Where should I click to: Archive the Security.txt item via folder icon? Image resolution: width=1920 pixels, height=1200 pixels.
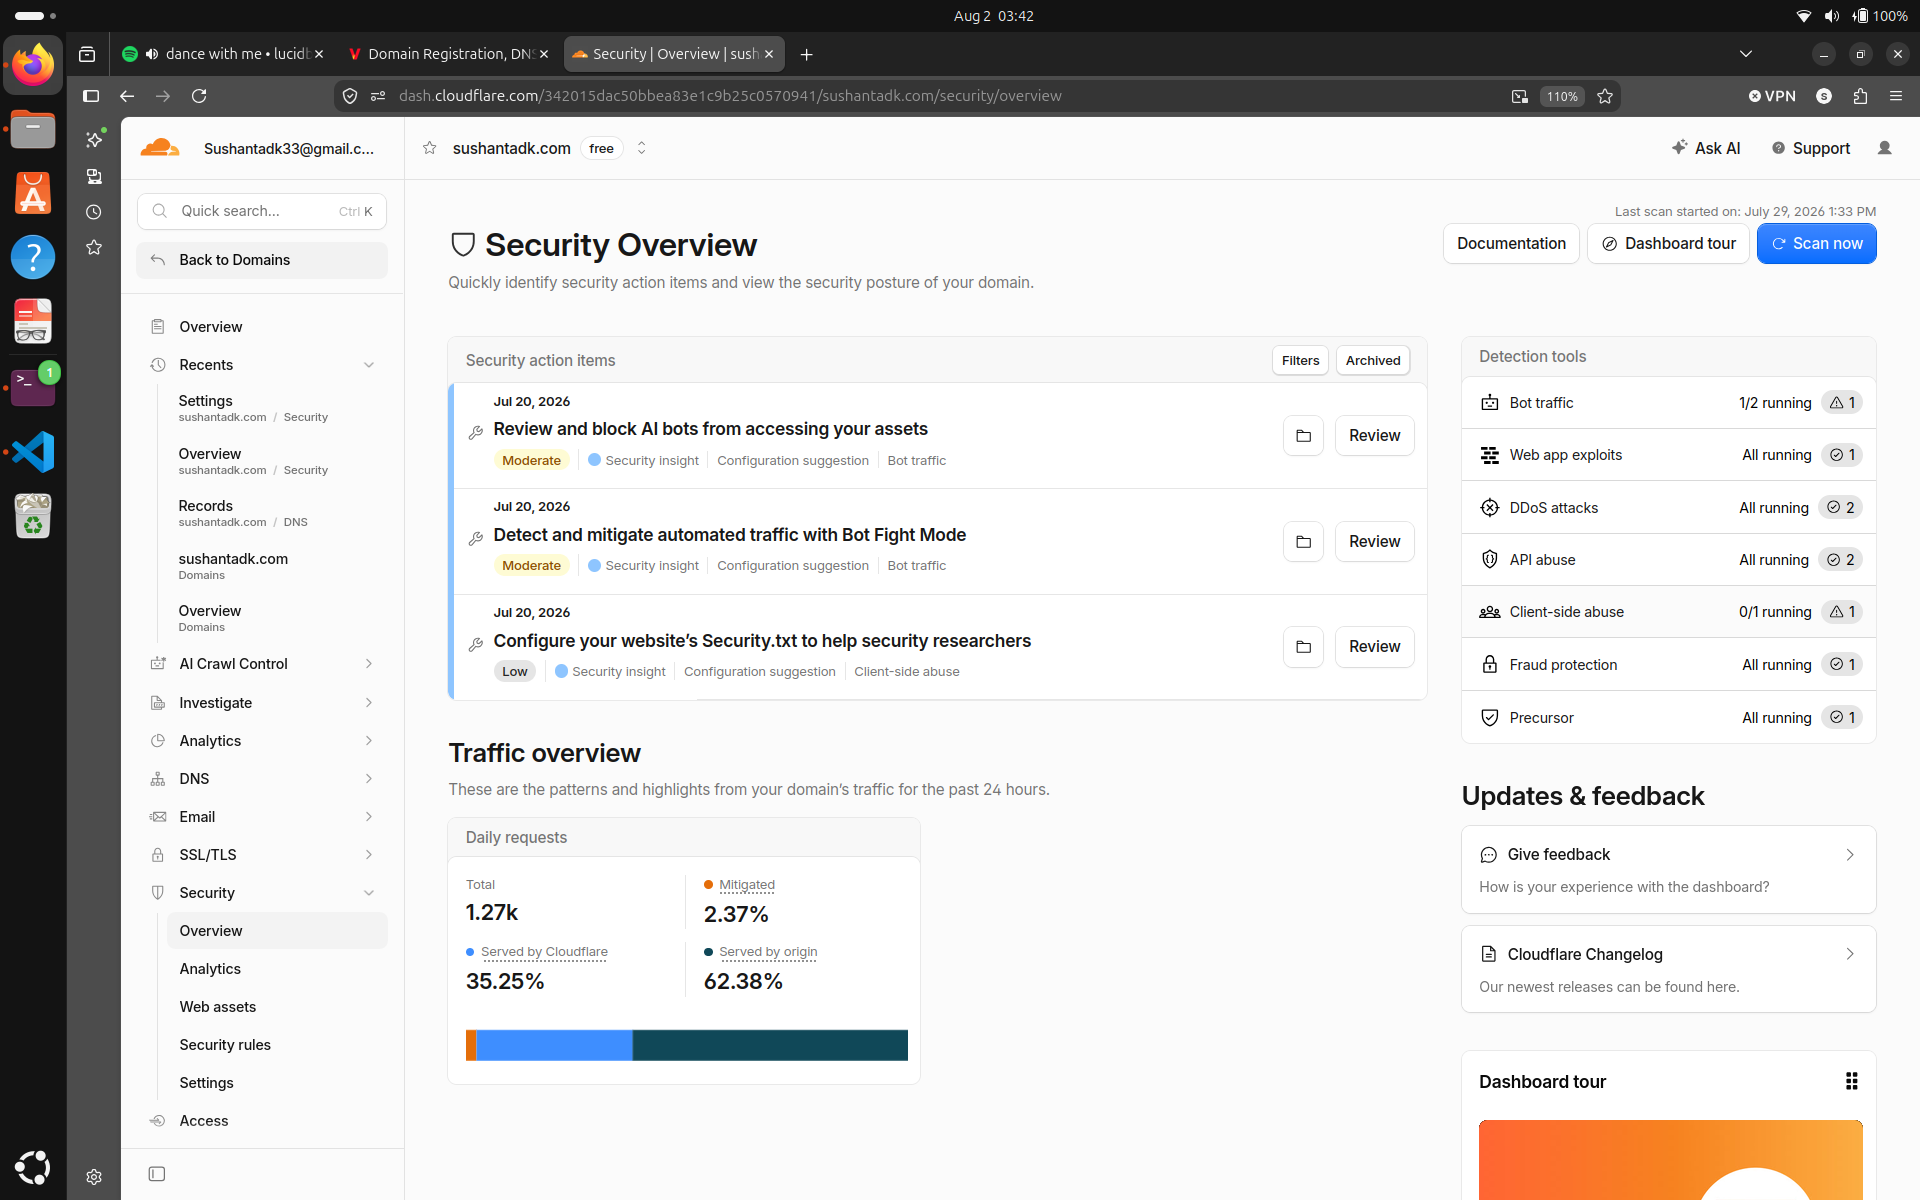(x=1303, y=647)
